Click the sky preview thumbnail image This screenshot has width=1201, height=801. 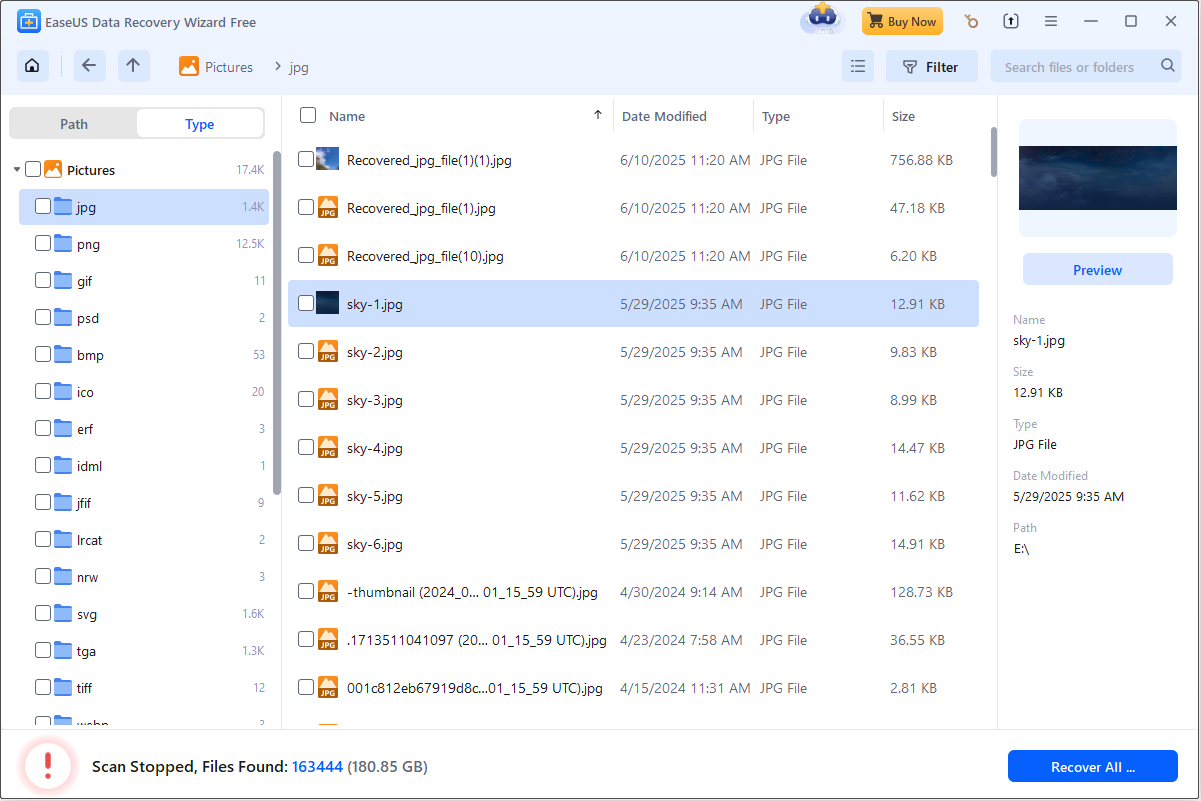click(1098, 178)
